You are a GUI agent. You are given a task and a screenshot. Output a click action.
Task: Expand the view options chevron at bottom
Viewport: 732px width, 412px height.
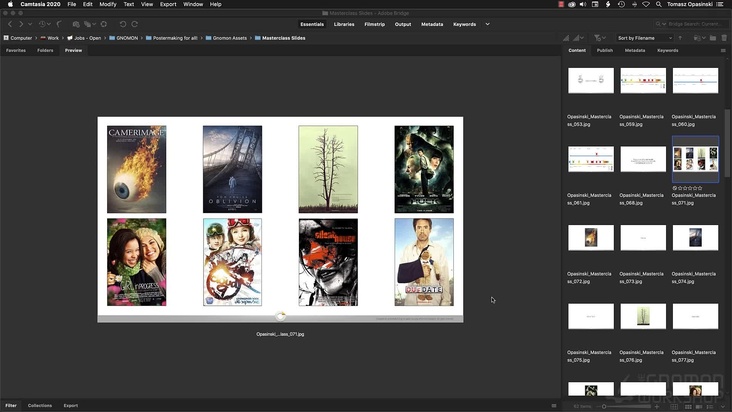pyautogui.click(x=723, y=407)
